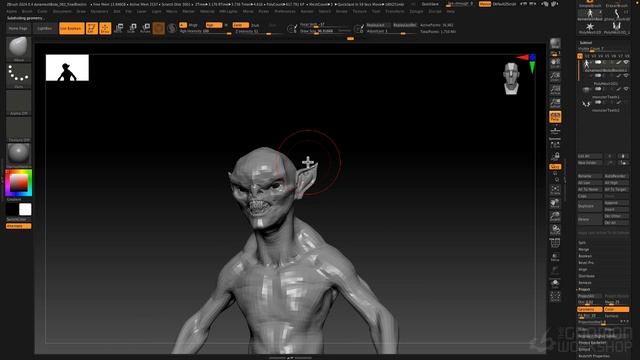Click the Floor grid icon
The image size is (640, 360).
tap(555, 130)
